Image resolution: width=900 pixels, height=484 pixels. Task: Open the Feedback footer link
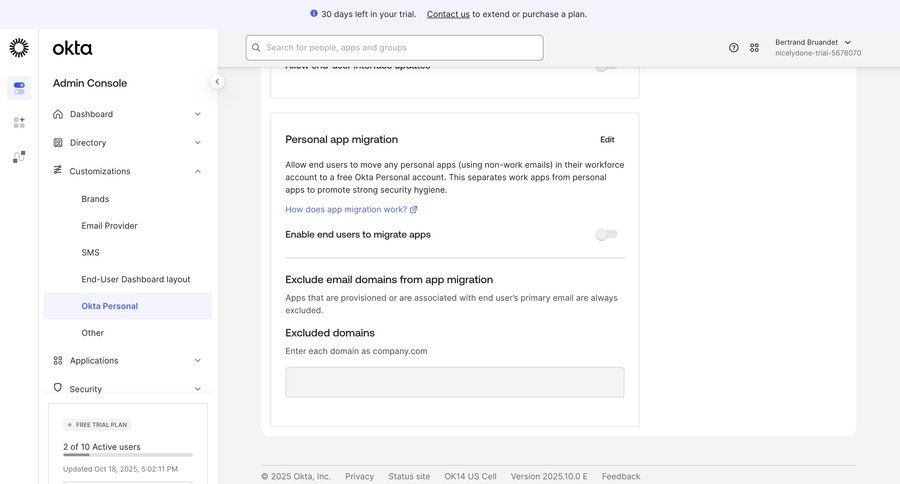pyautogui.click(x=621, y=476)
